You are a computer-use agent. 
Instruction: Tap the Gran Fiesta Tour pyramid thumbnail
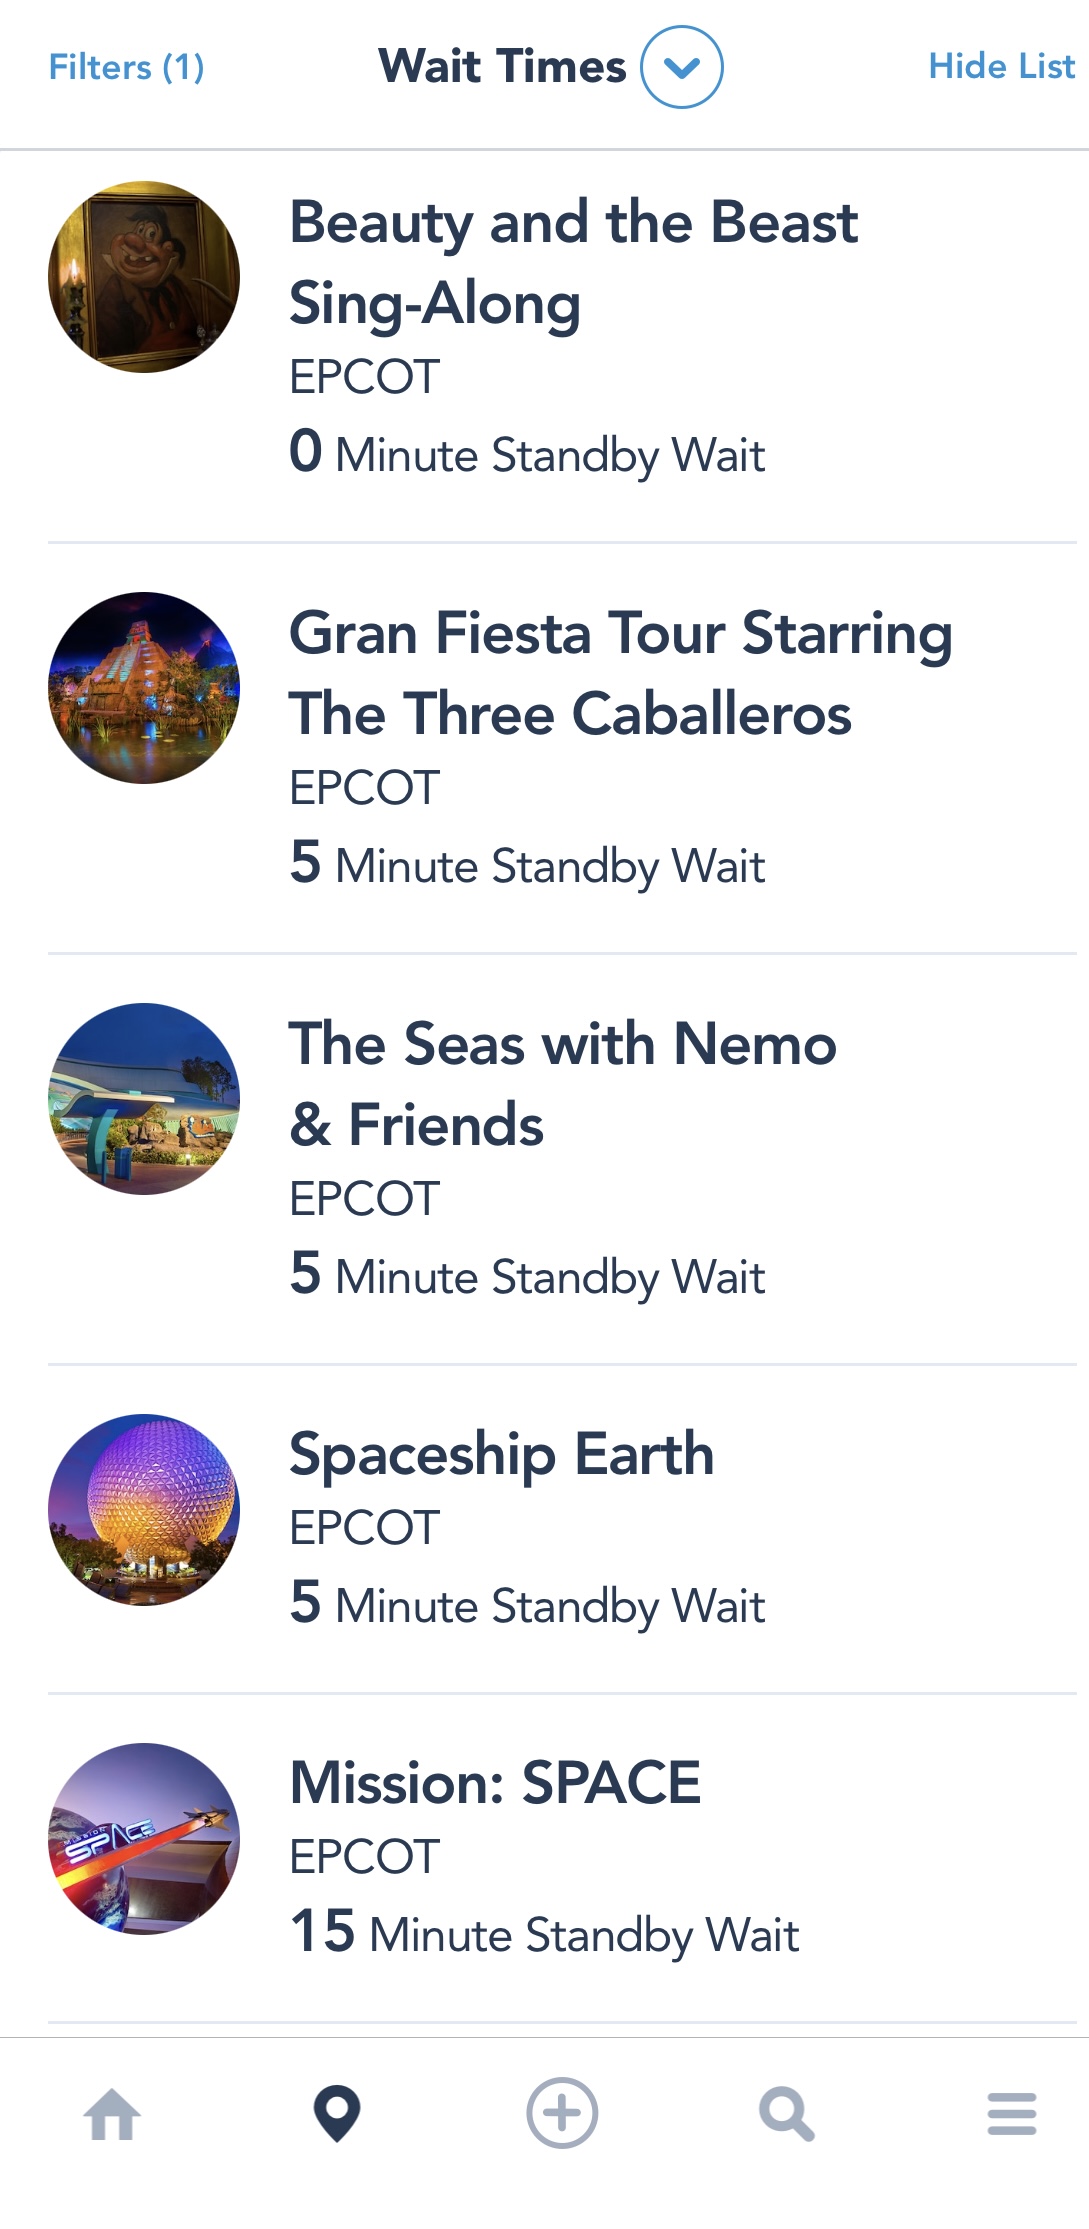click(144, 688)
